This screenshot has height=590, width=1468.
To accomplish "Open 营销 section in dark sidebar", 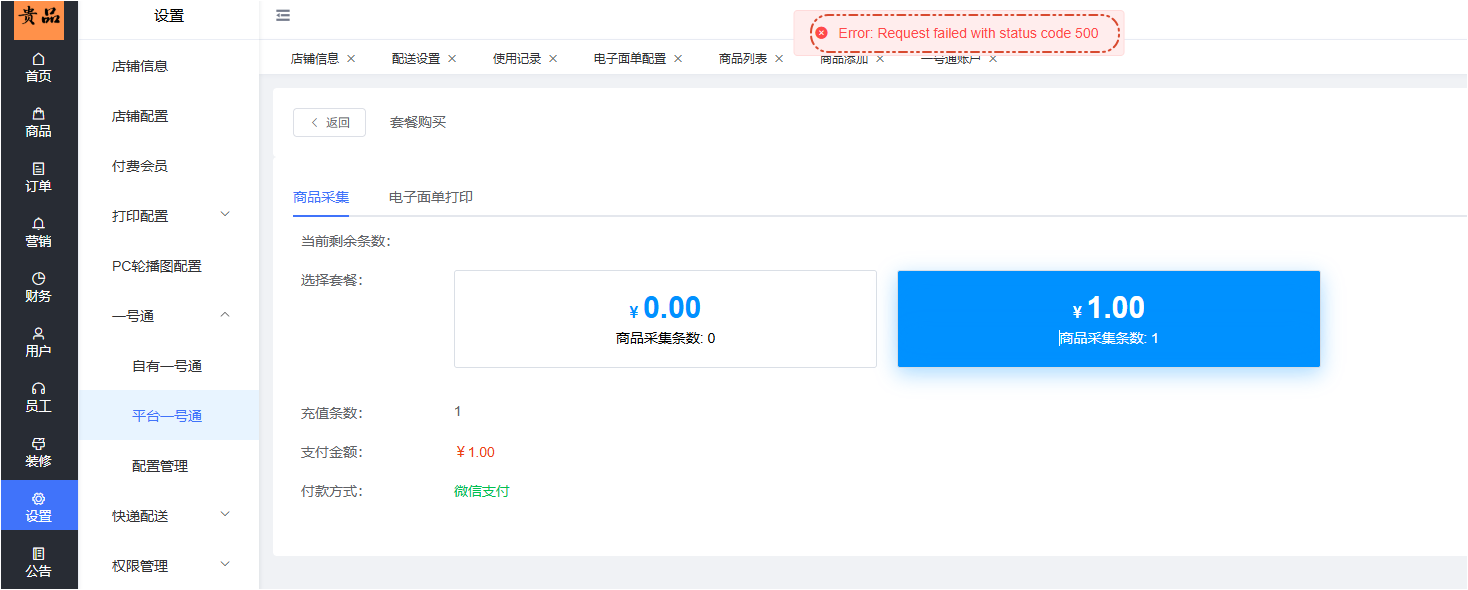I will (39, 232).
